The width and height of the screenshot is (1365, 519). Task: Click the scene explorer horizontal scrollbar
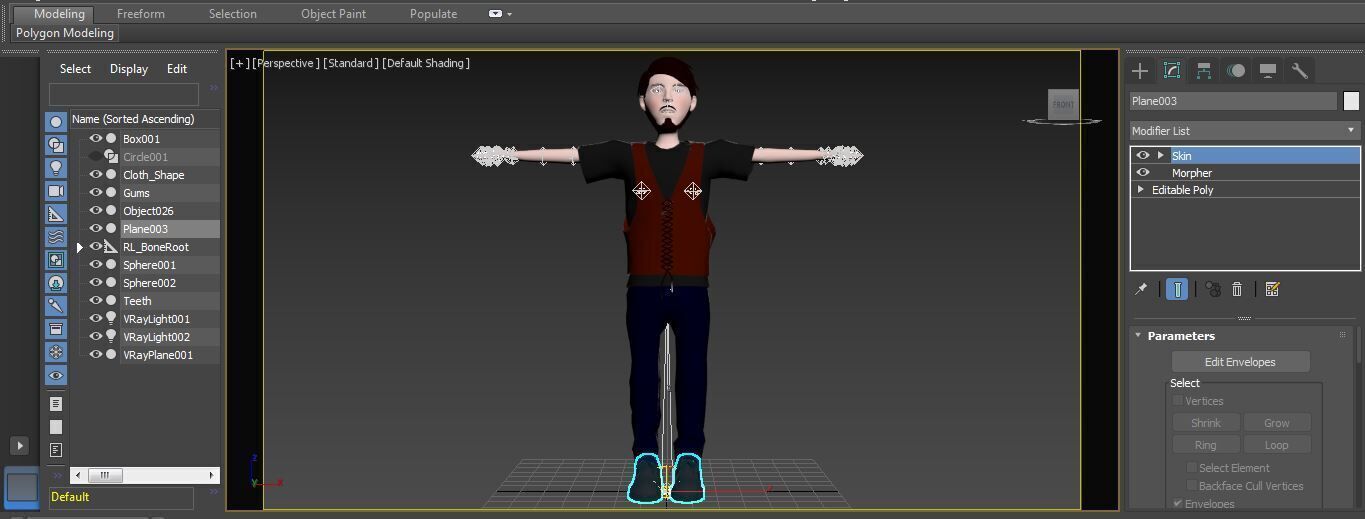(145, 475)
